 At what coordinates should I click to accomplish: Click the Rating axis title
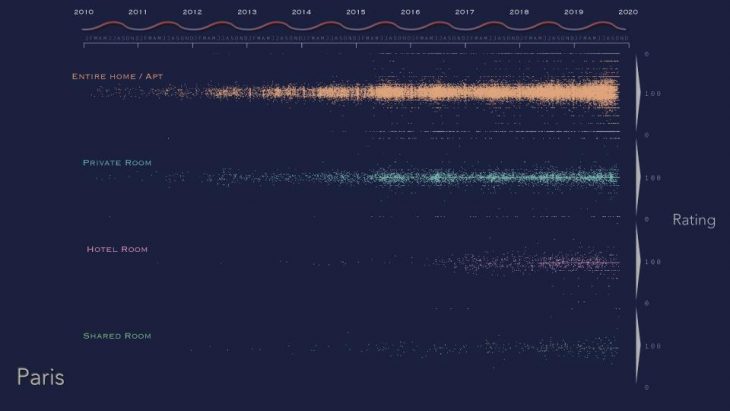tap(693, 220)
